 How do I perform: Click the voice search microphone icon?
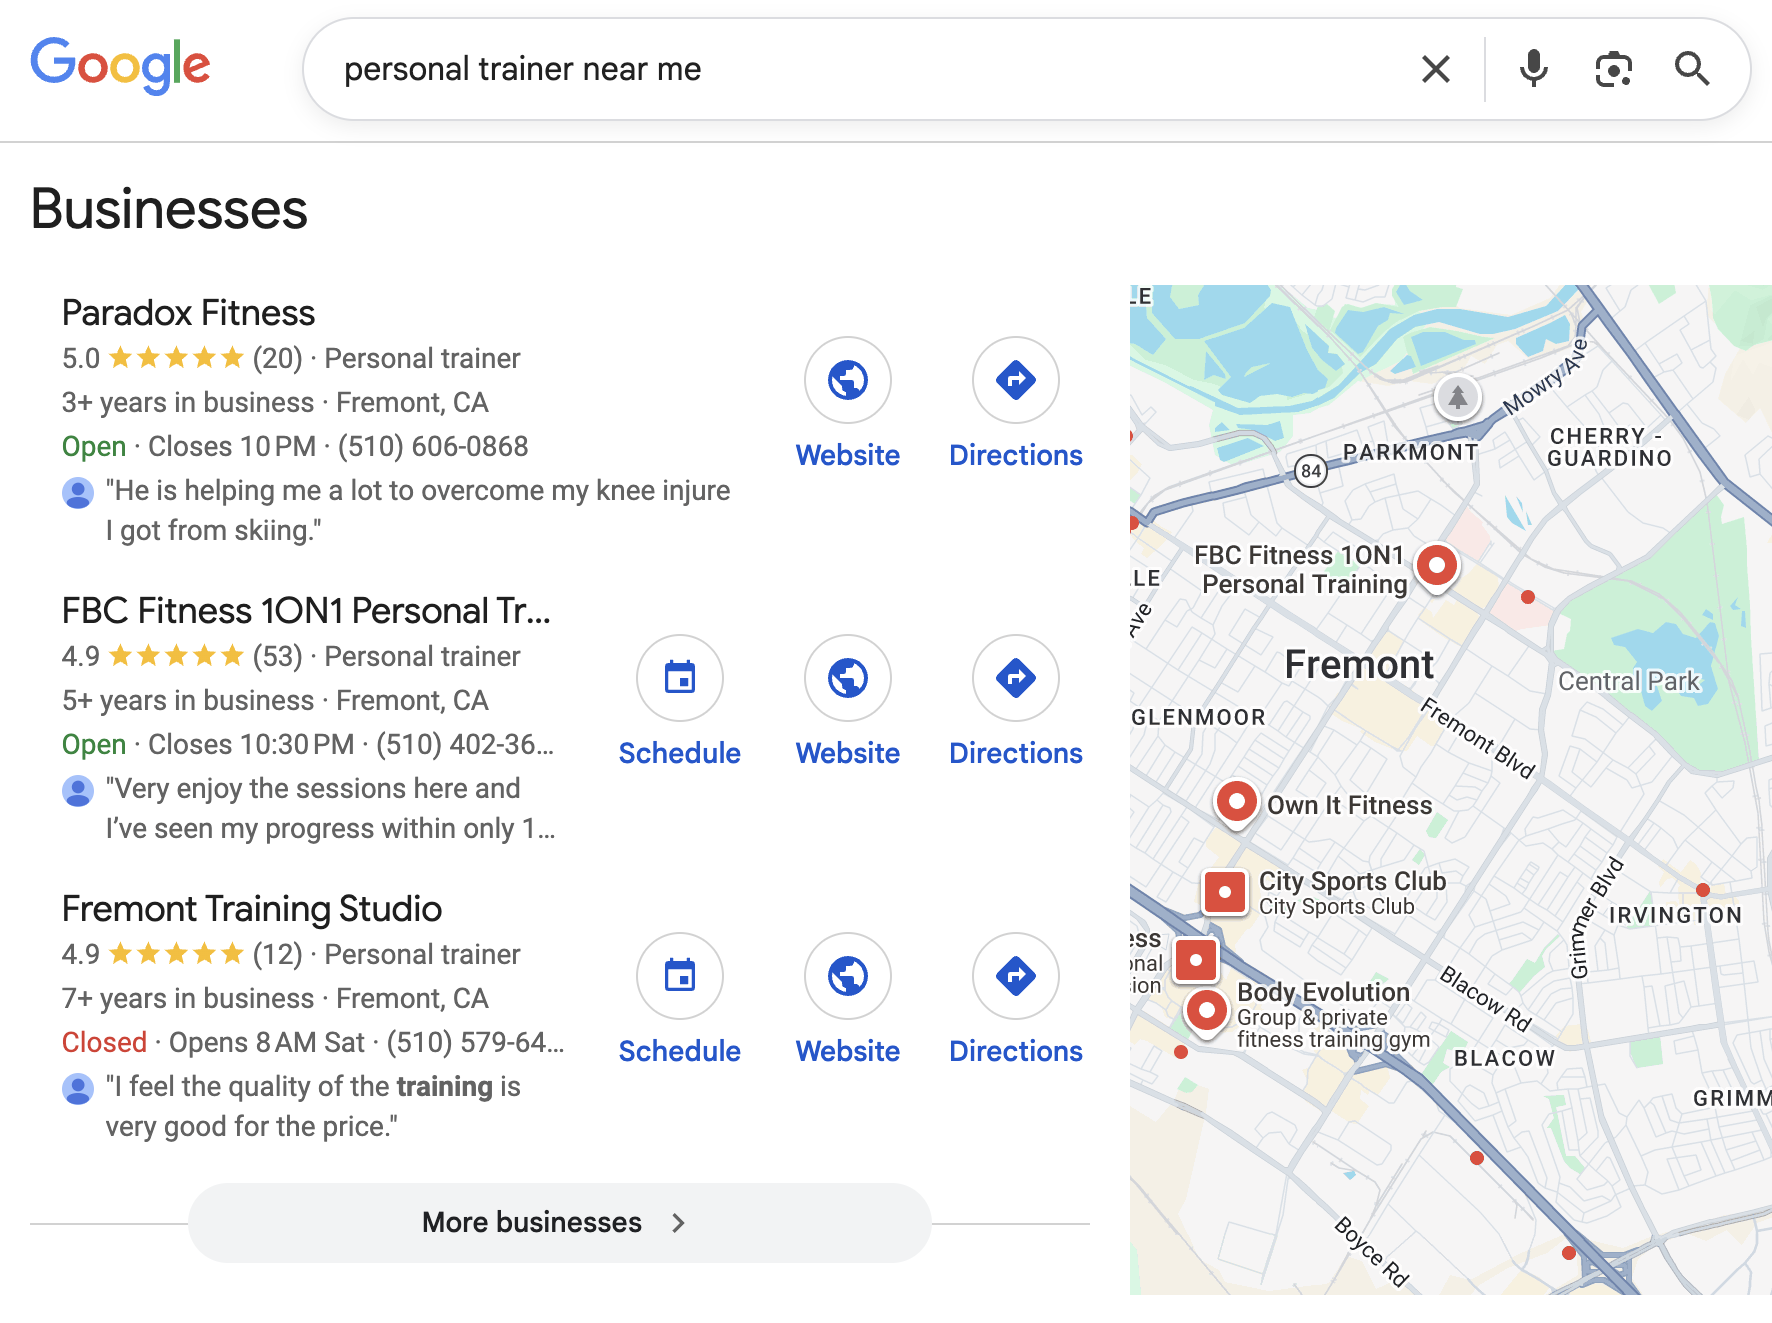click(x=1532, y=68)
